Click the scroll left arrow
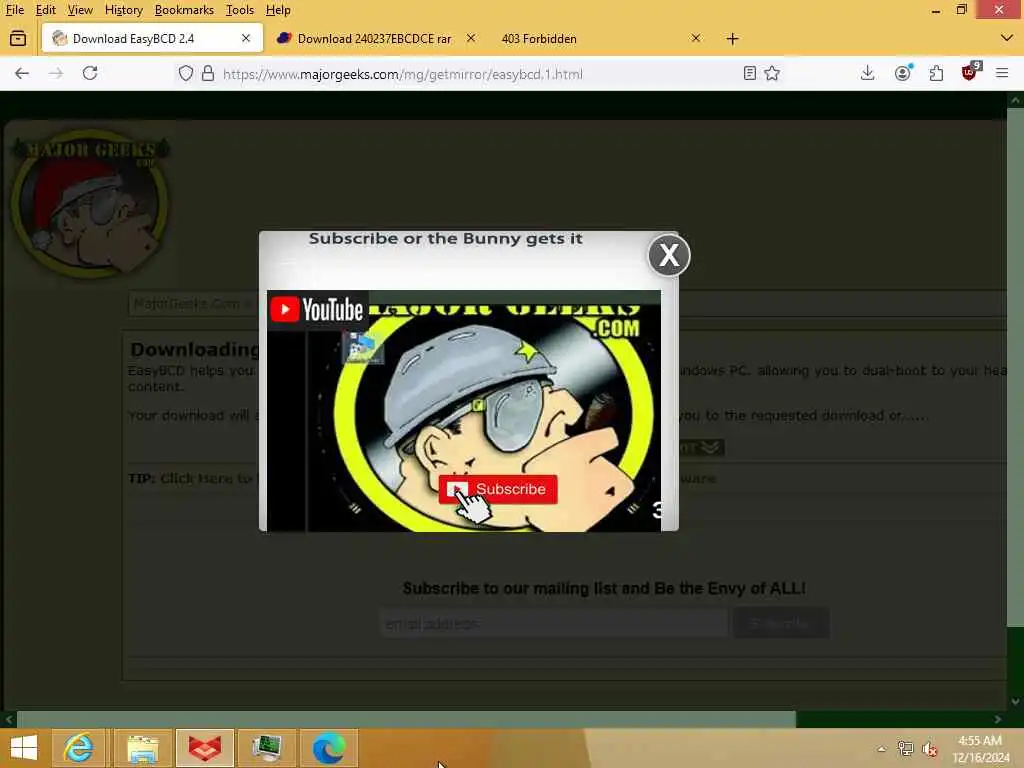 (x=8, y=720)
